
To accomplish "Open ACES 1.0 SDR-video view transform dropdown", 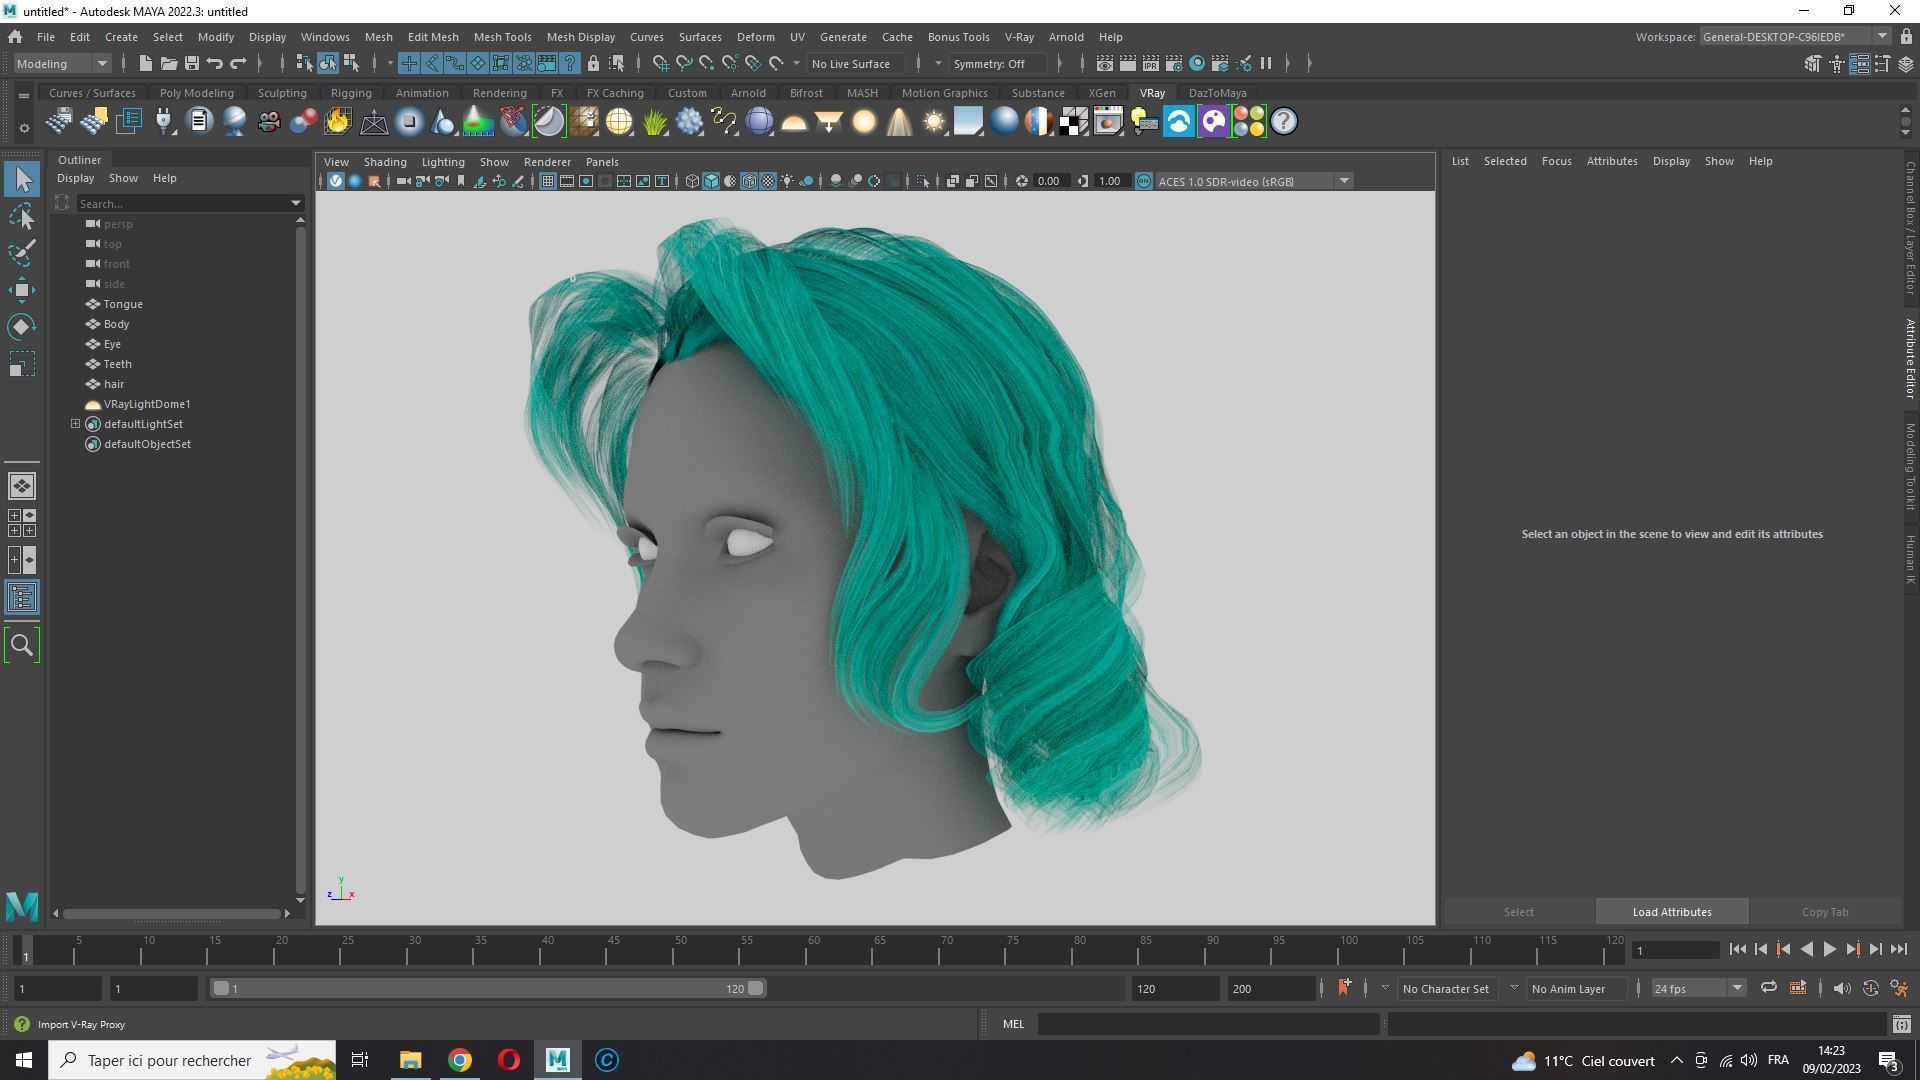I will (x=1254, y=181).
